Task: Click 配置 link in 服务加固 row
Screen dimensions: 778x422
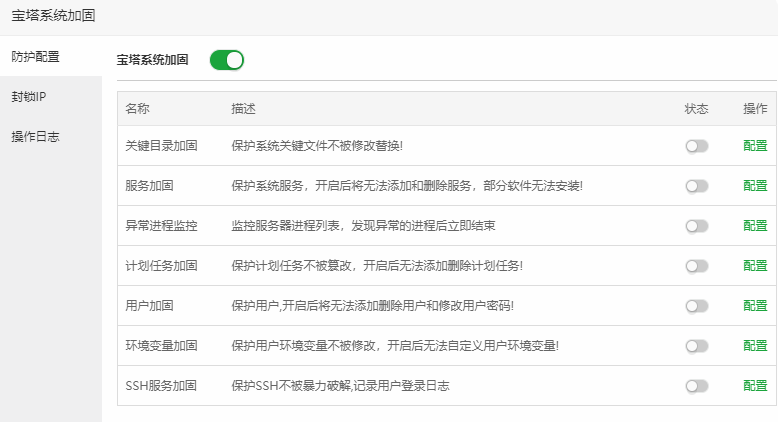Action: coord(755,186)
